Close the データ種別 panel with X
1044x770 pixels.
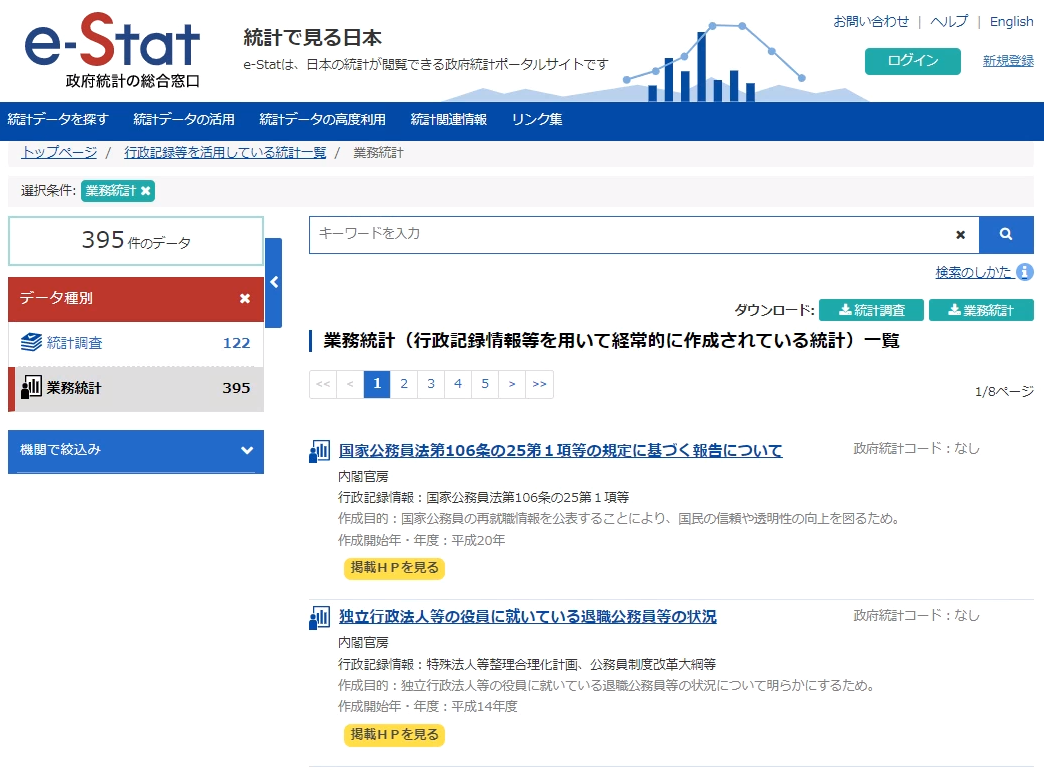(x=245, y=298)
